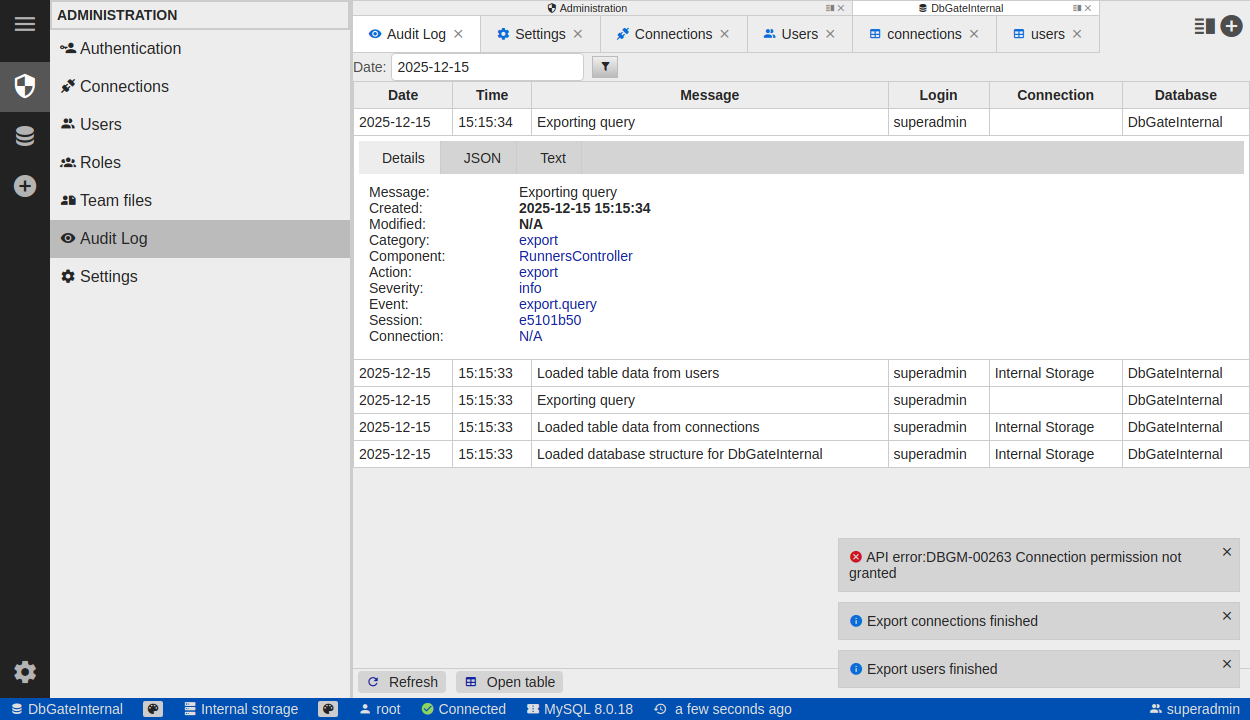
Task: Close the Settings tab
Action: [578, 34]
